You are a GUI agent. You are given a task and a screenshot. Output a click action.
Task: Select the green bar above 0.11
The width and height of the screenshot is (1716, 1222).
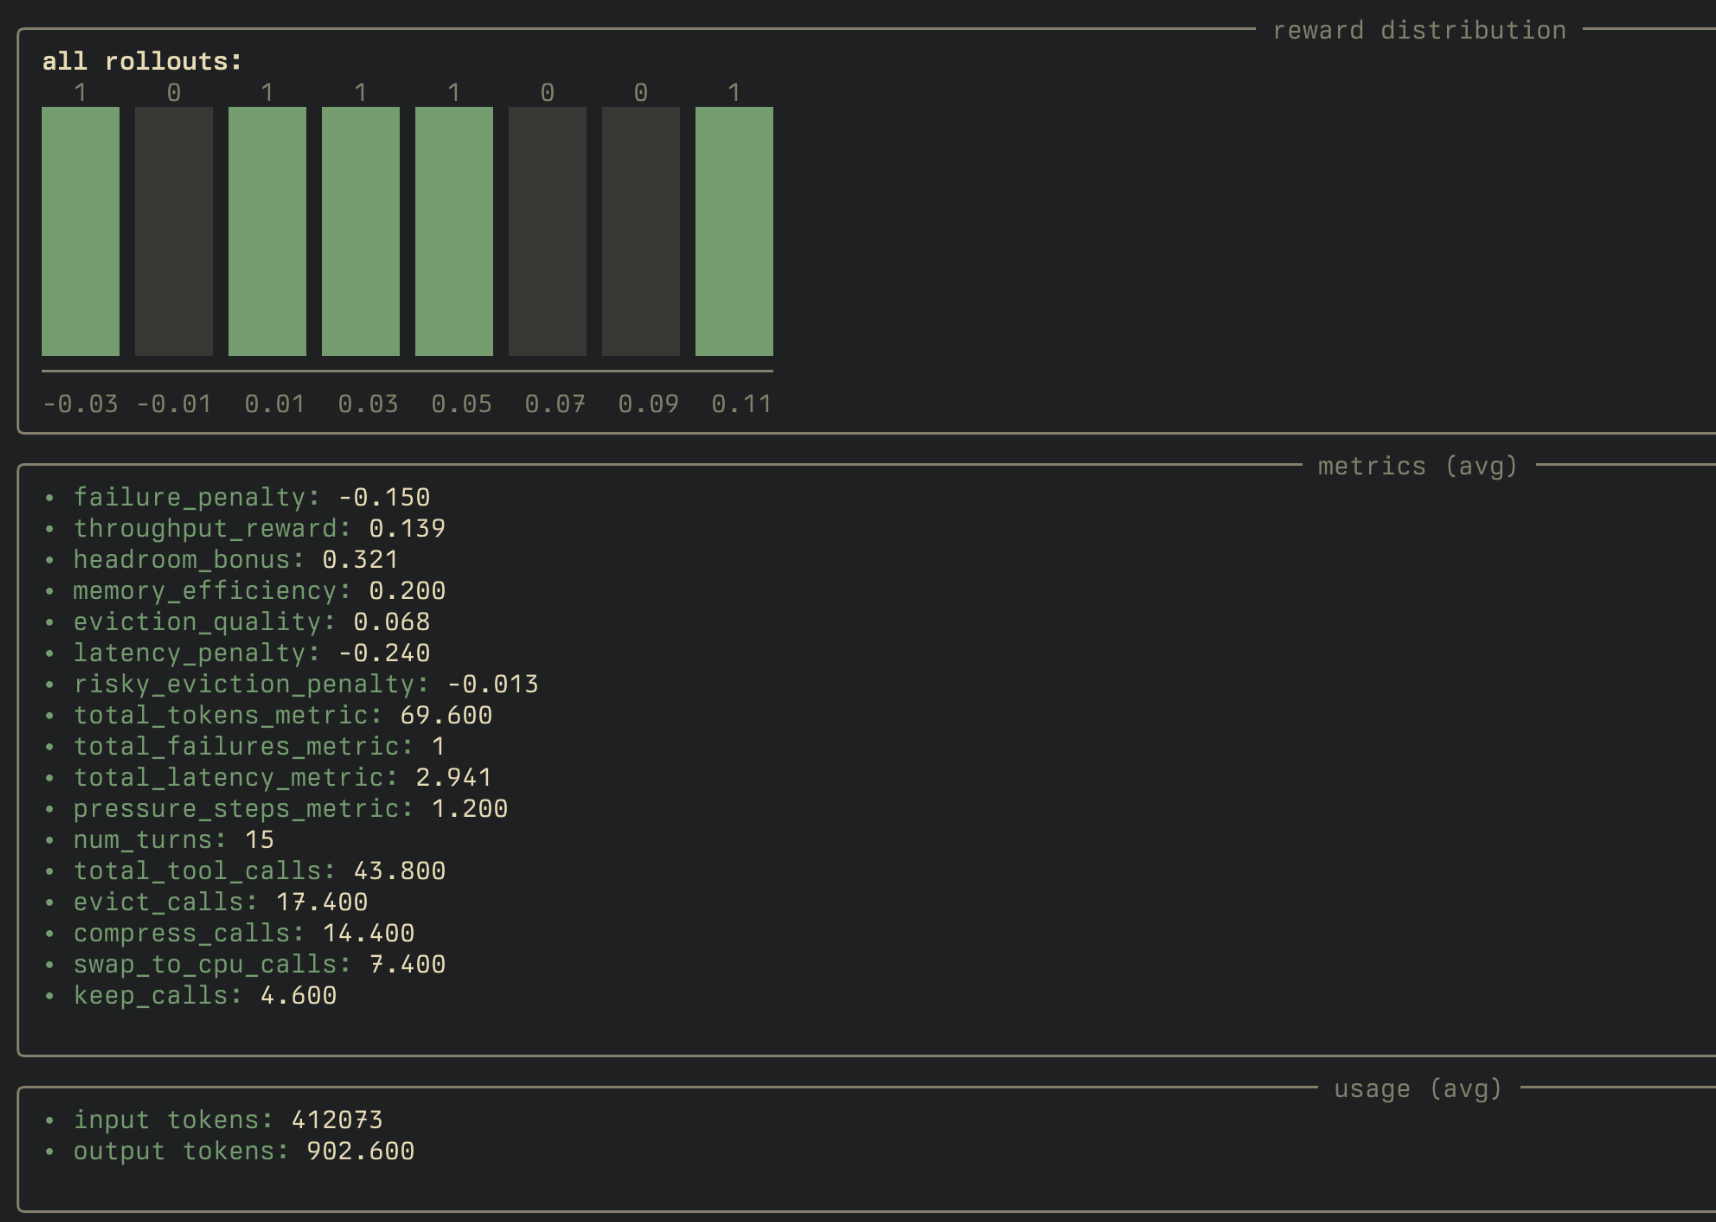coord(734,231)
